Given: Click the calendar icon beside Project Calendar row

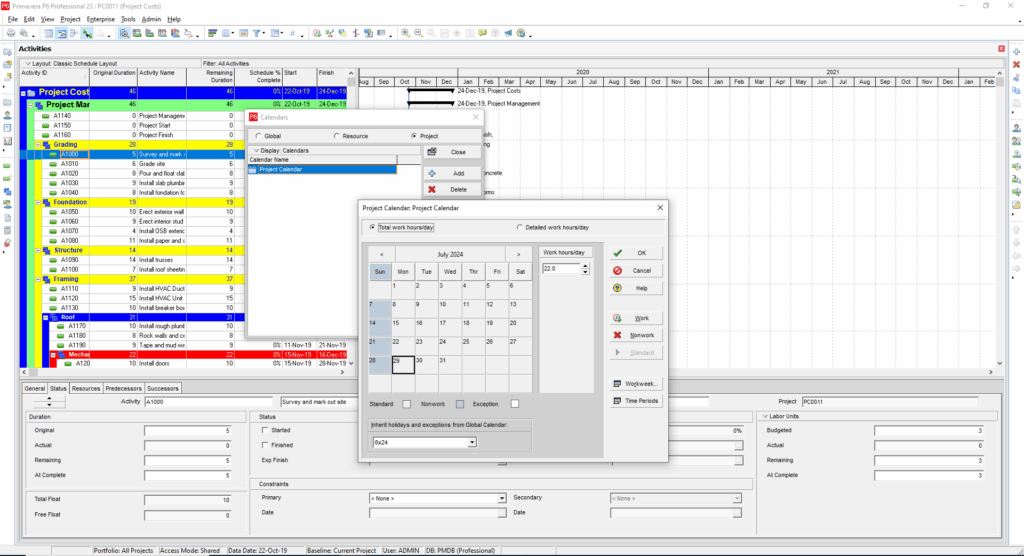Looking at the screenshot, I should pyautogui.click(x=253, y=169).
